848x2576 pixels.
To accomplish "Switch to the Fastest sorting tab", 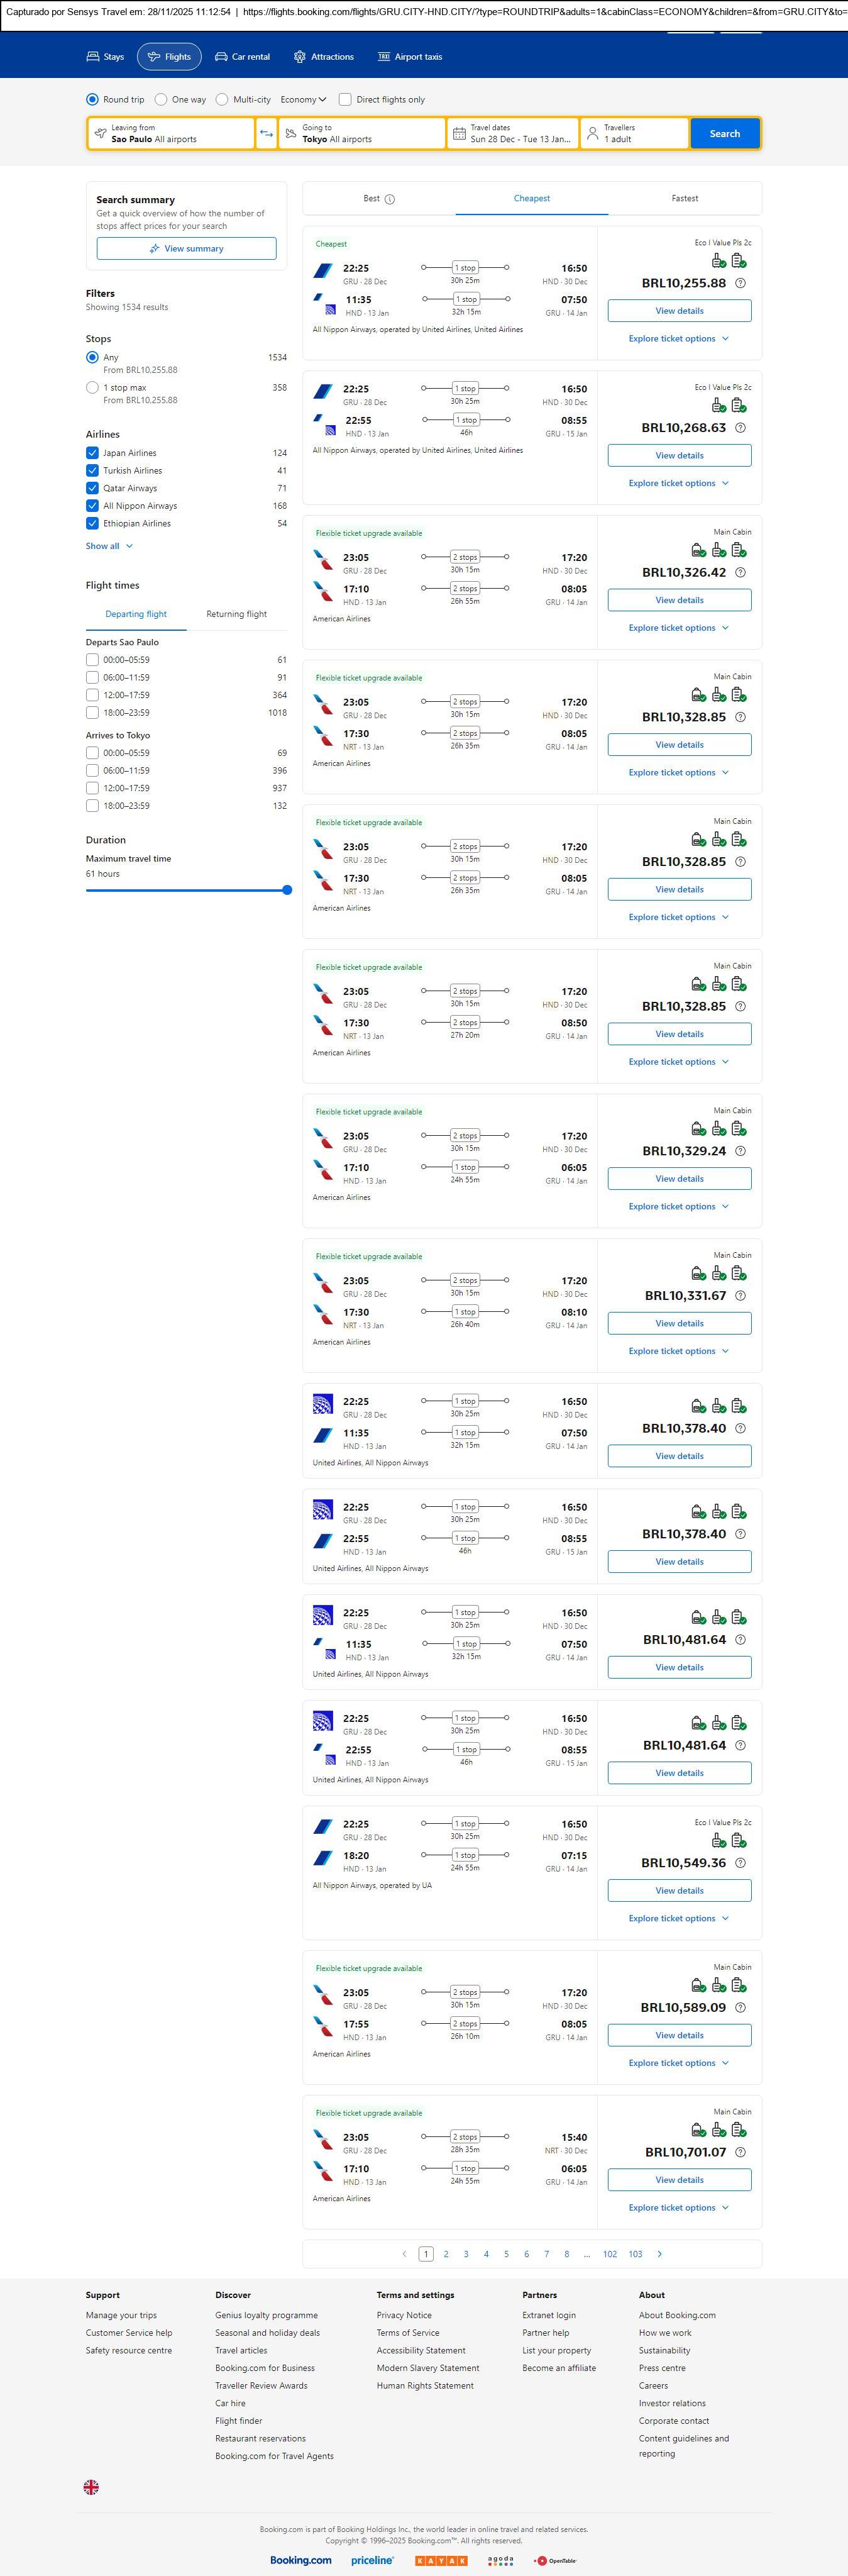I will (684, 199).
